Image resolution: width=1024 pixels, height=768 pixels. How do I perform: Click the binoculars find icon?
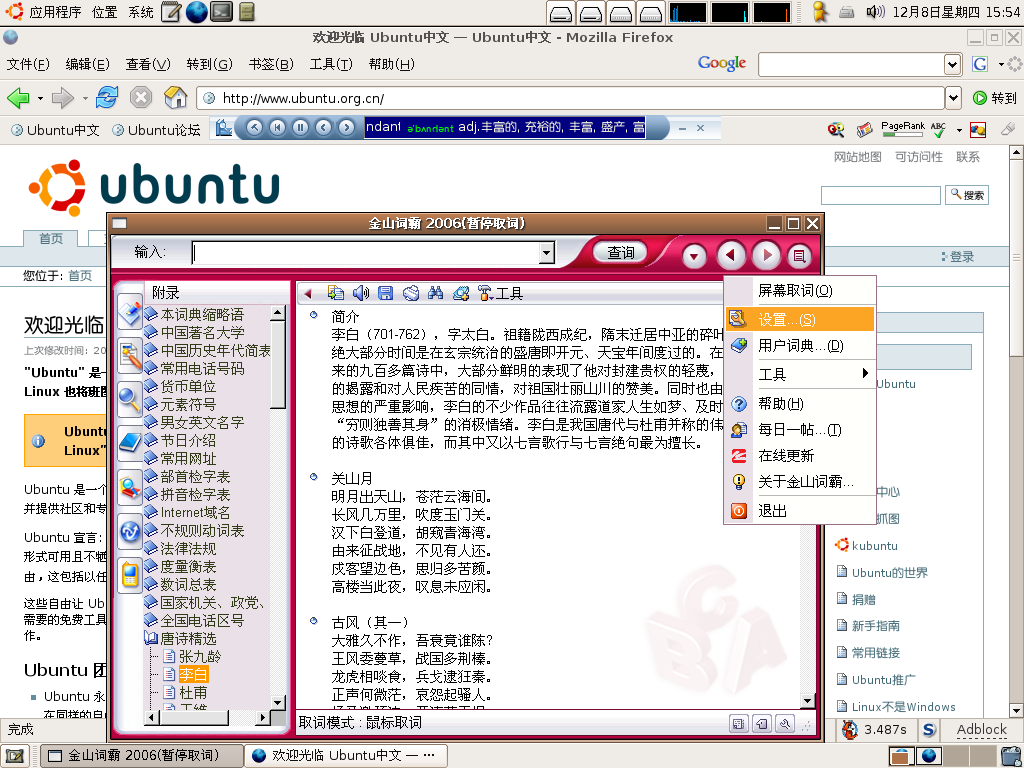[436, 293]
